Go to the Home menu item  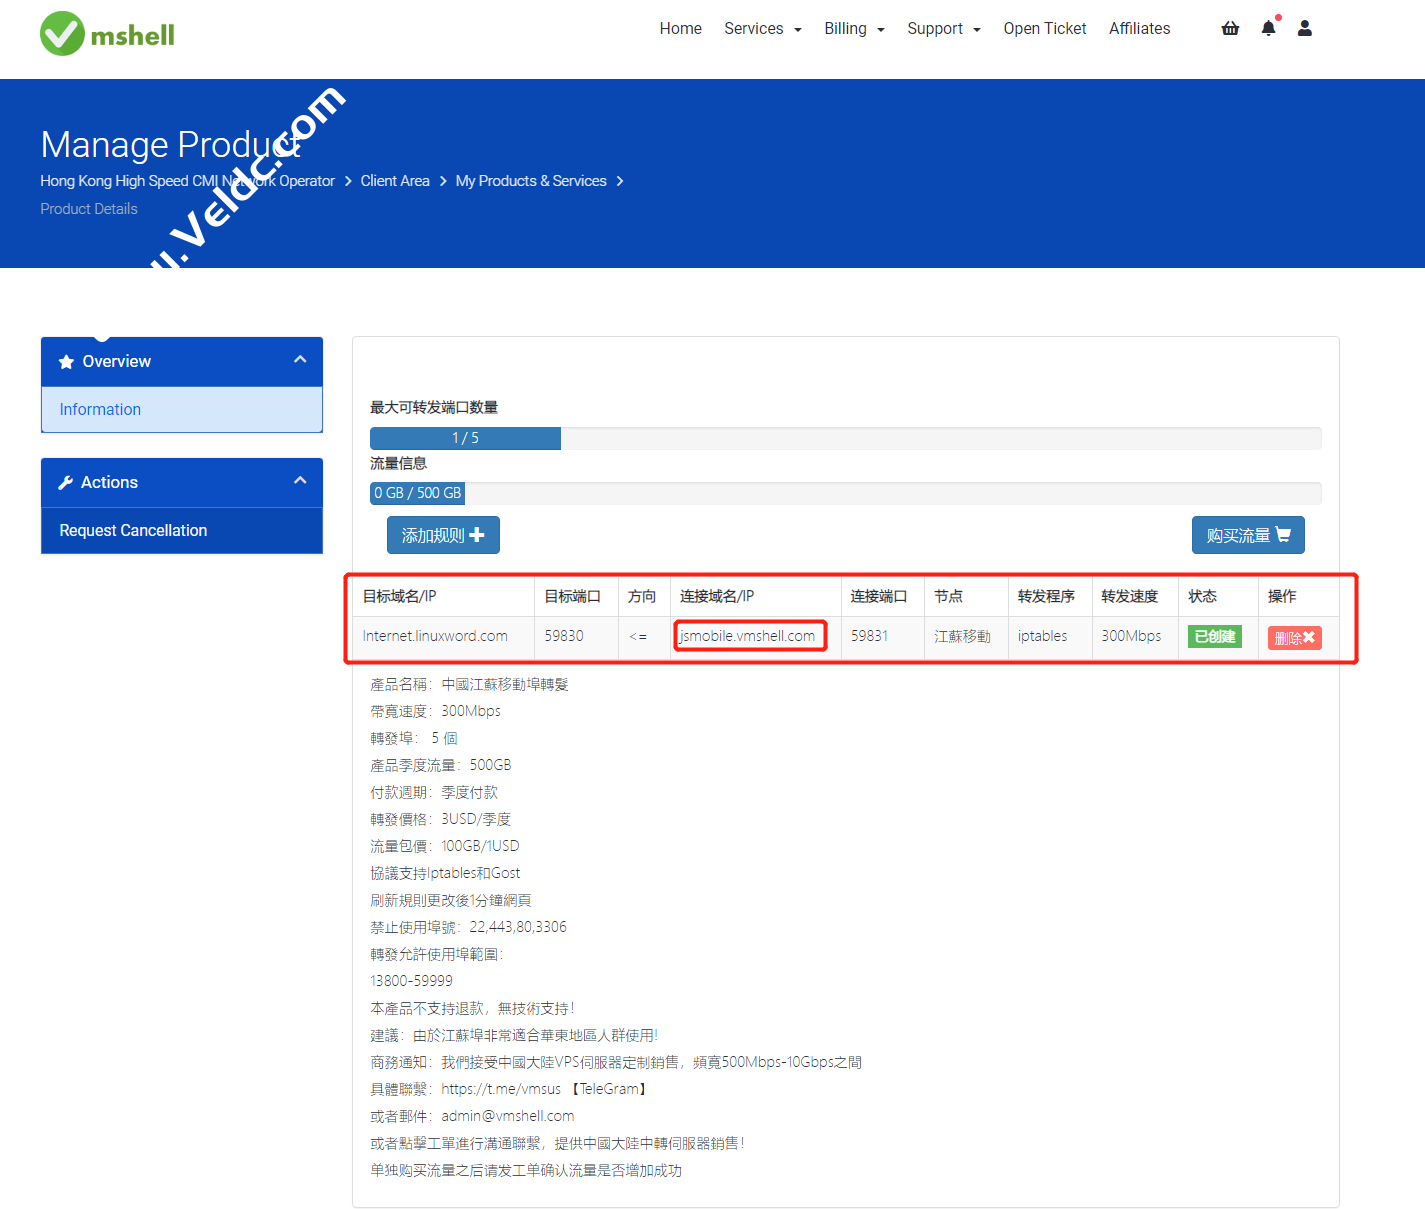(x=680, y=29)
